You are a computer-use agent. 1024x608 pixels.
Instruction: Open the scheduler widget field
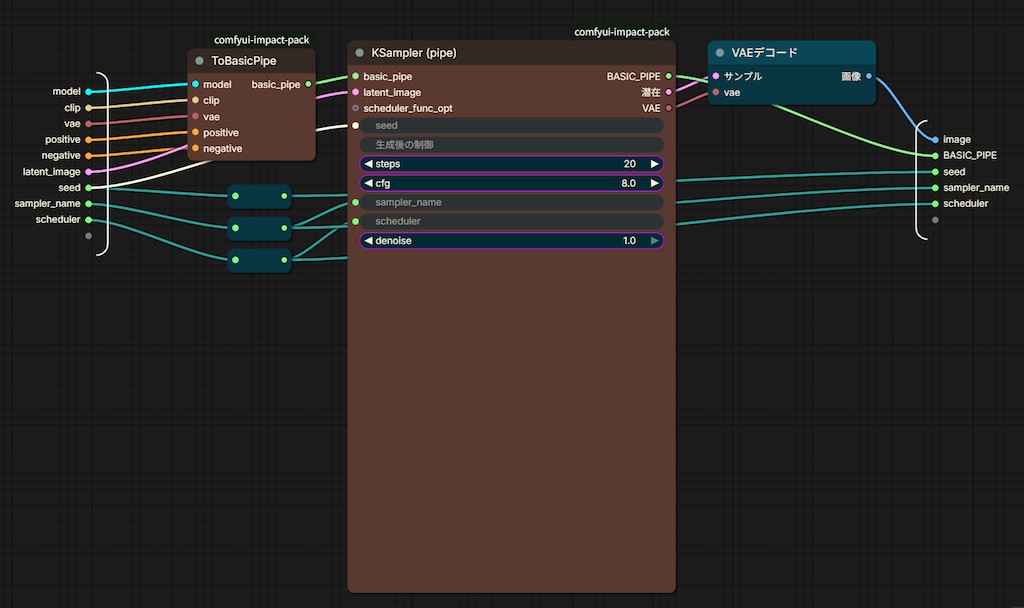point(511,221)
